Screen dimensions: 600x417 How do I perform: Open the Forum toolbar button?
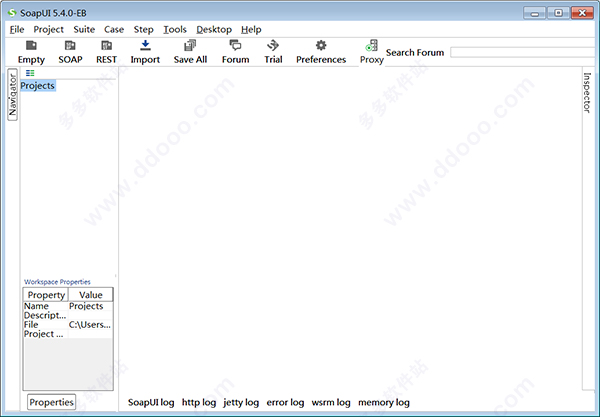(x=235, y=52)
